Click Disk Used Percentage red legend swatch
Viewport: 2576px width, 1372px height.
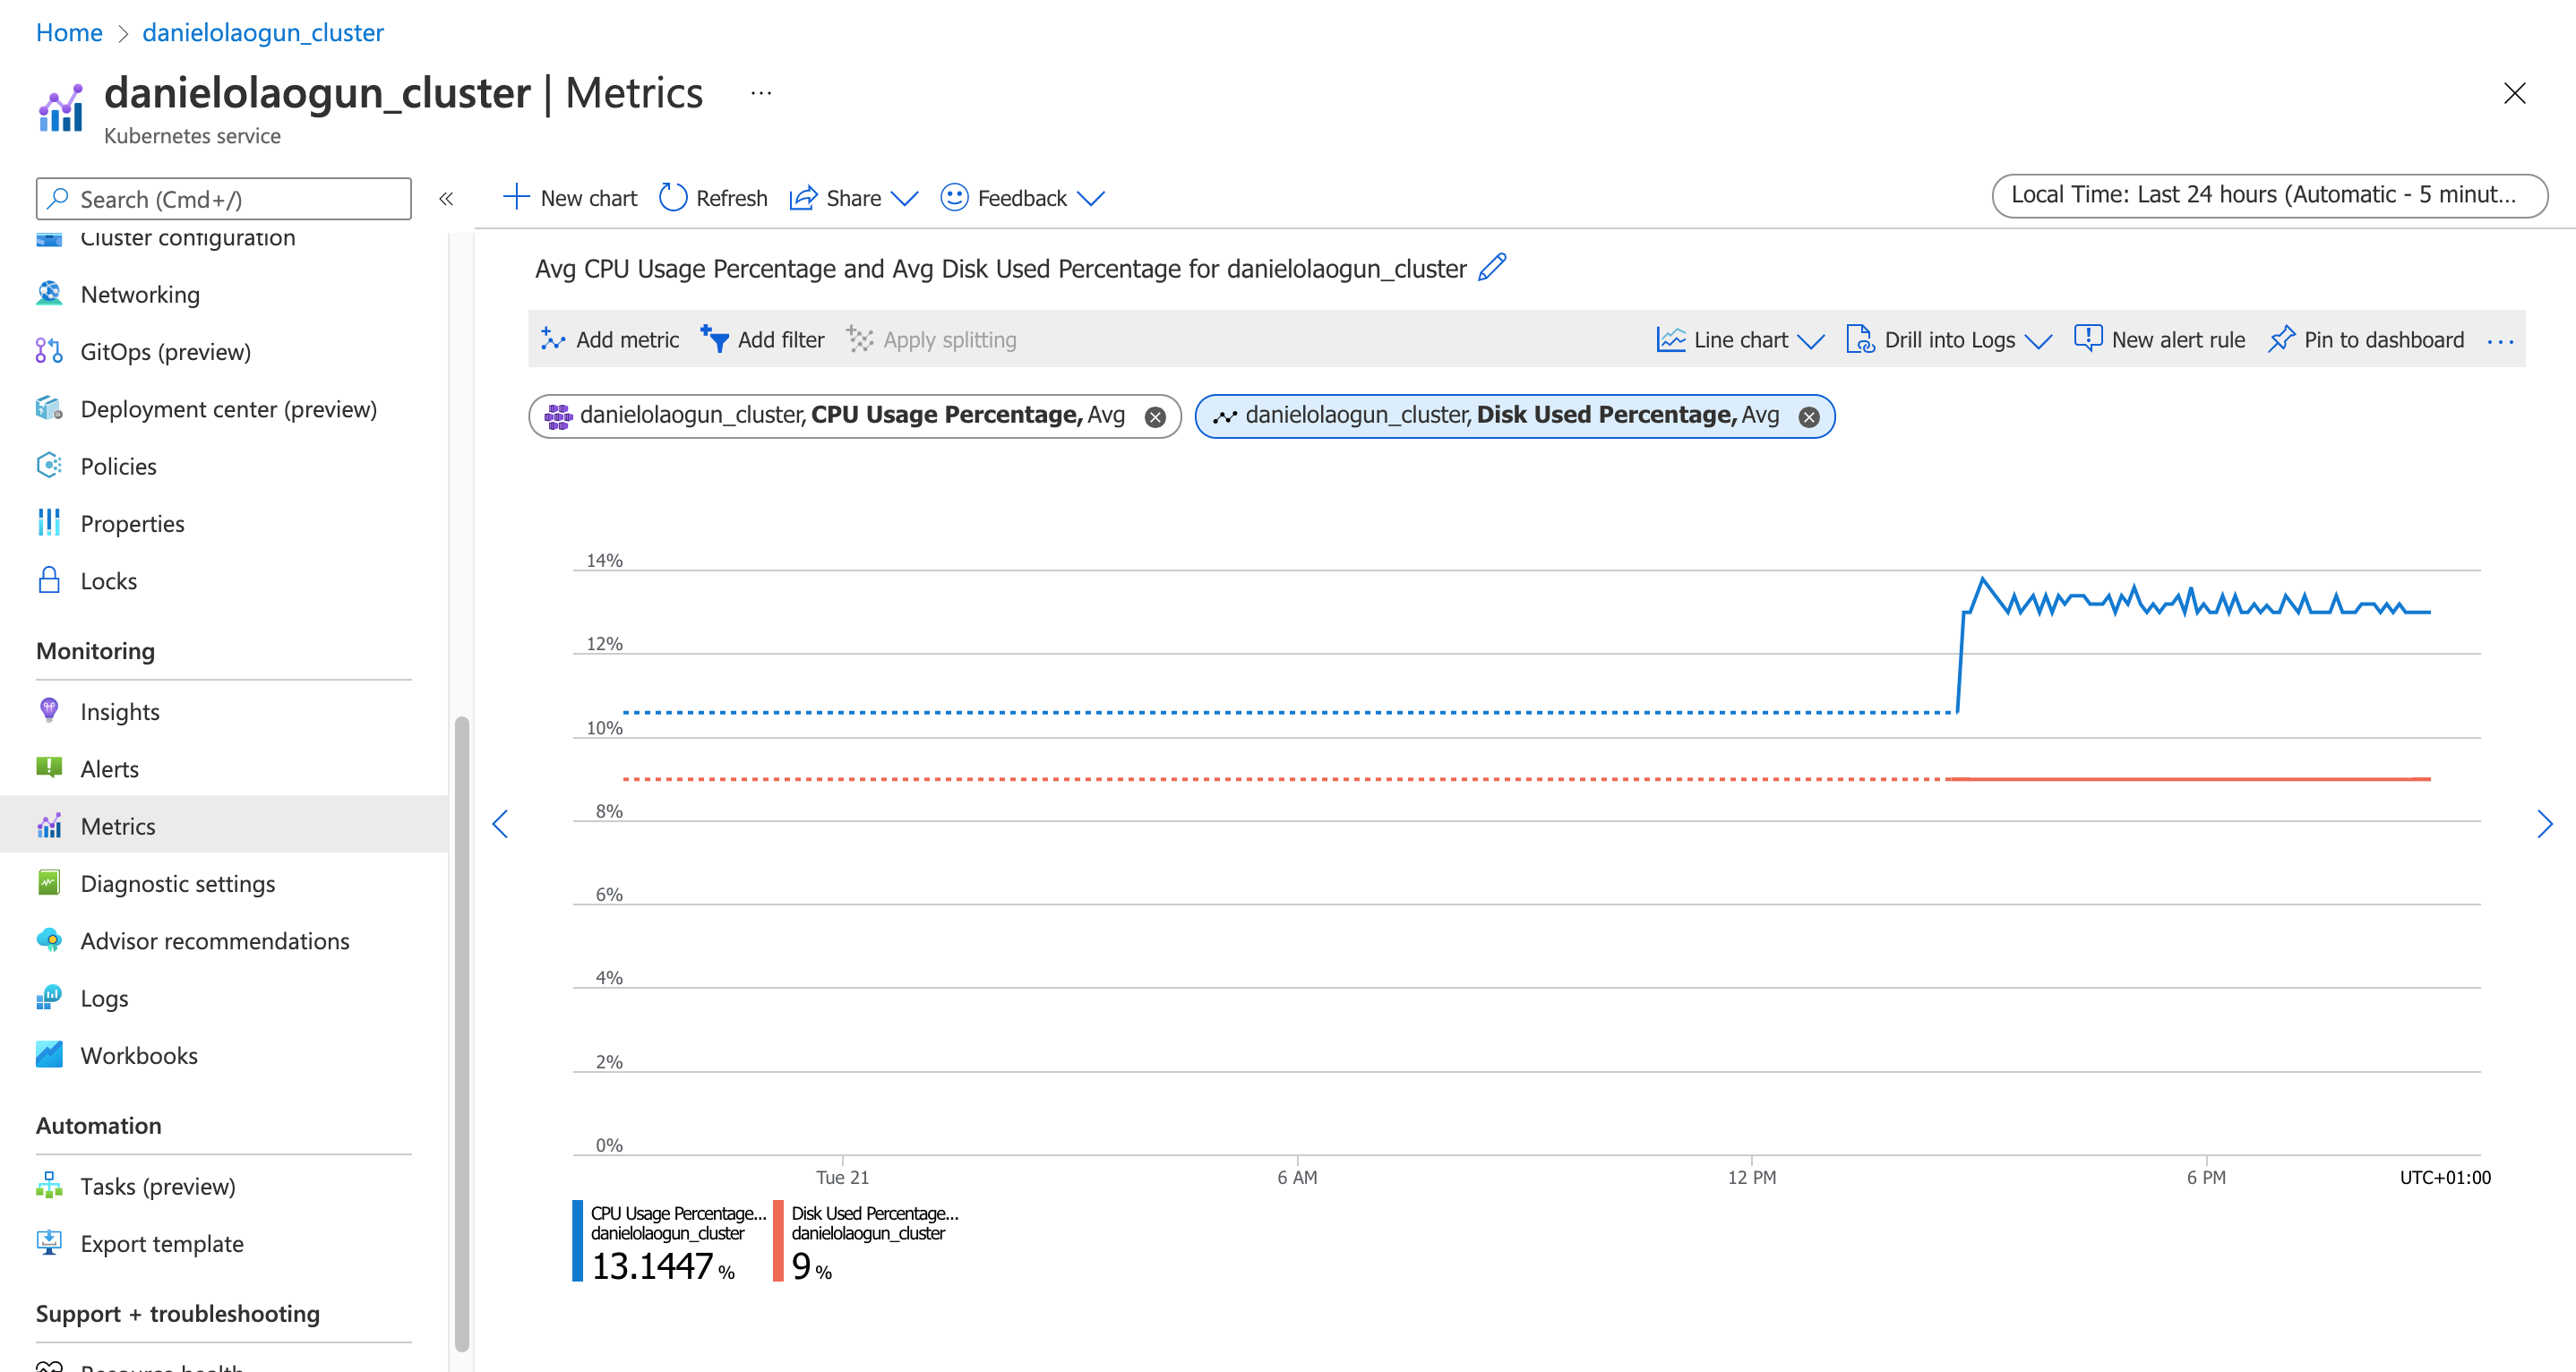coord(778,1240)
